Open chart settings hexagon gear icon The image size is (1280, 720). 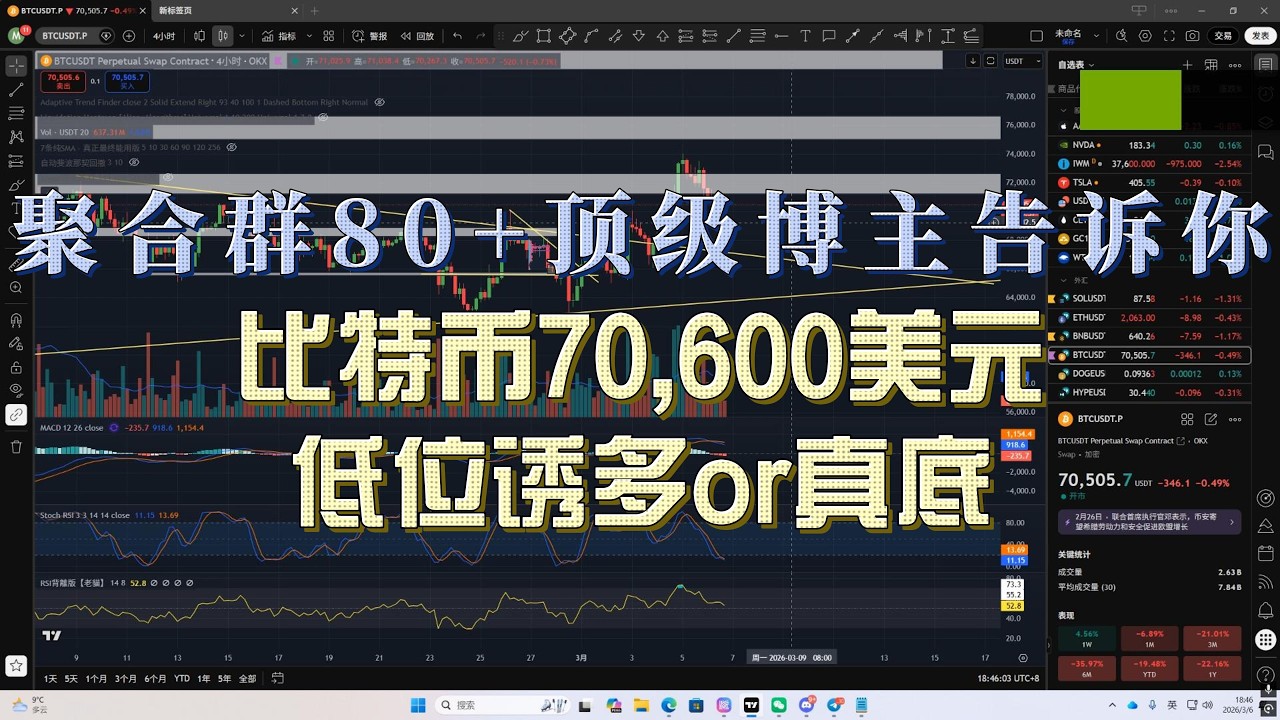(x=1145, y=35)
